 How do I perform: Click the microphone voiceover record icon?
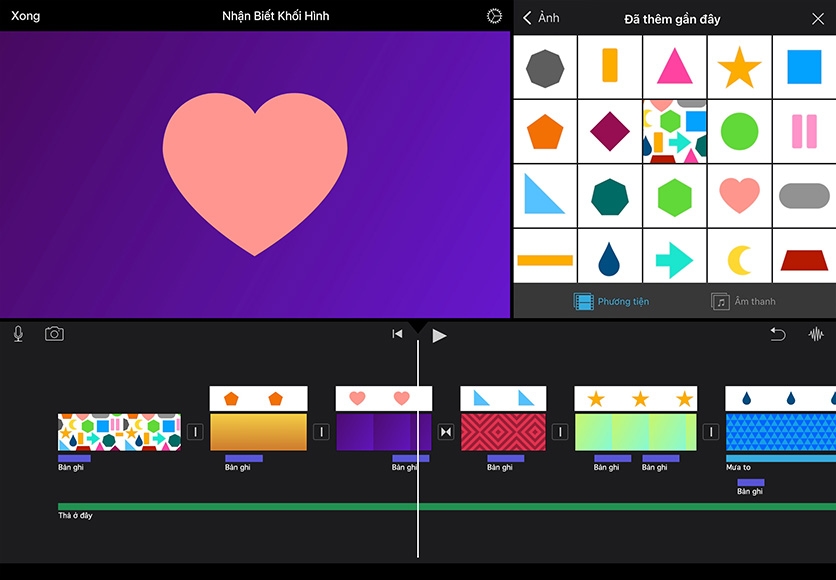[18, 334]
